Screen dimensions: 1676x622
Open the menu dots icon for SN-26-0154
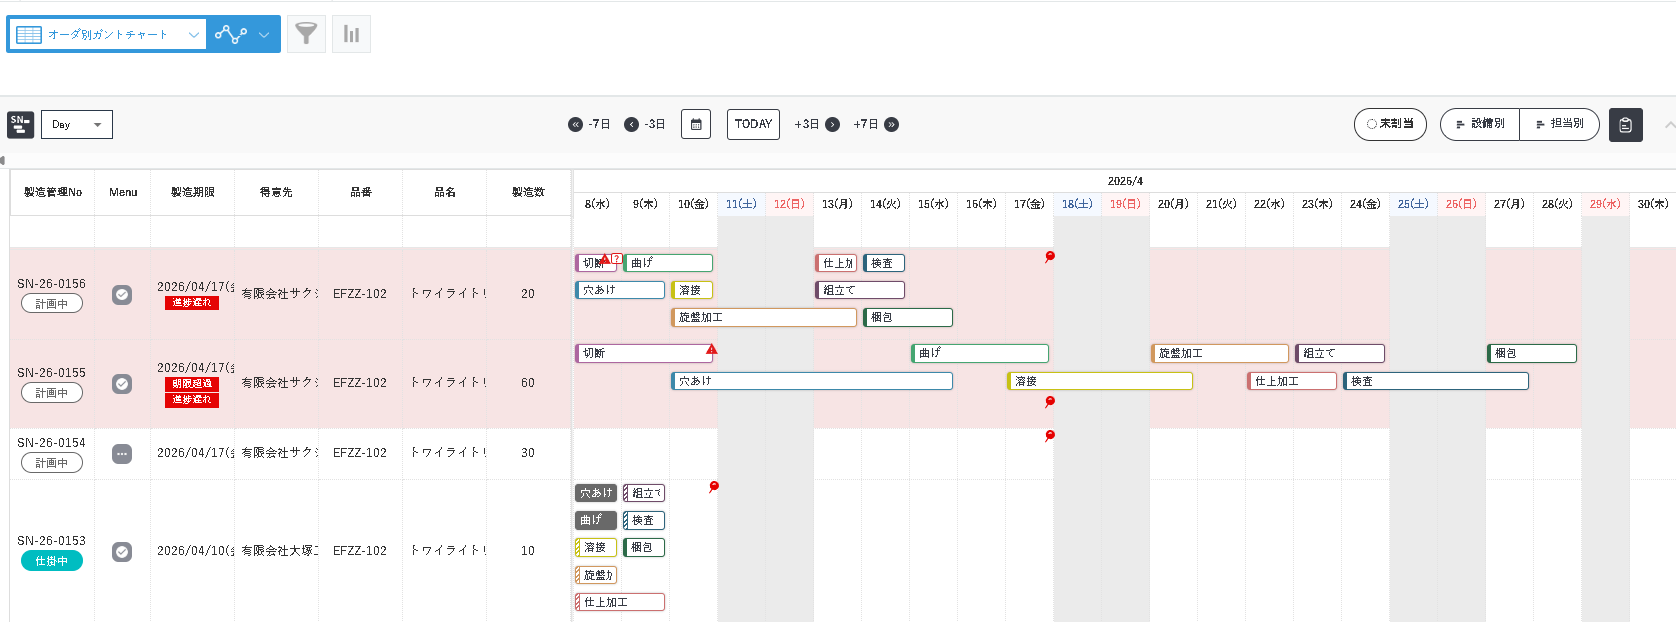click(122, 453)
